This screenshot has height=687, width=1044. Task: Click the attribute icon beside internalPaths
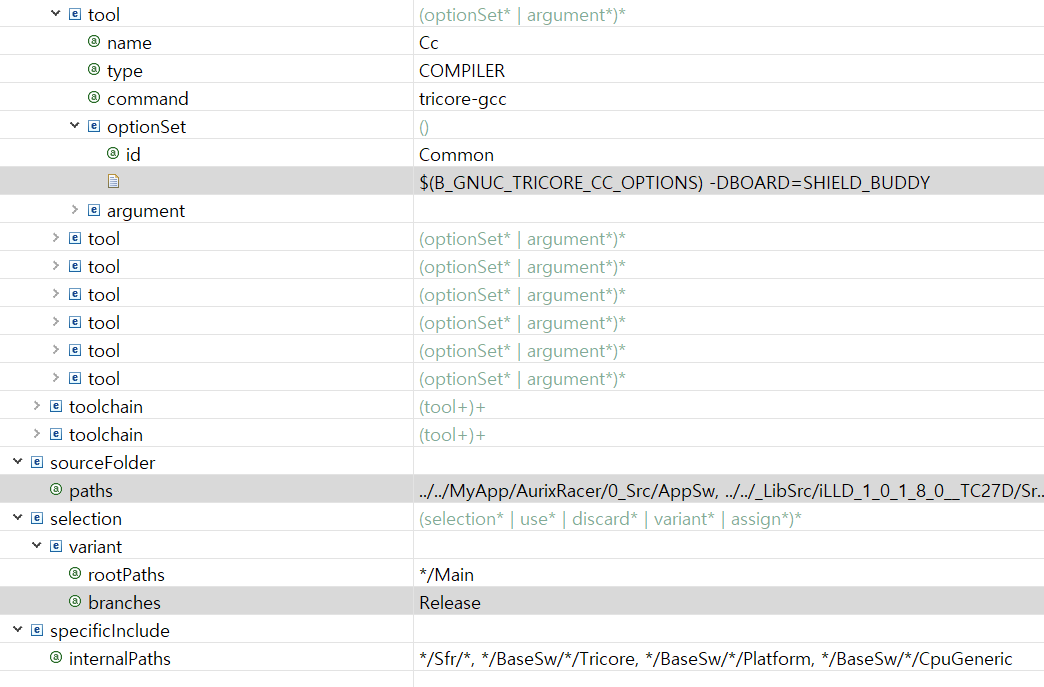[56, 658]
